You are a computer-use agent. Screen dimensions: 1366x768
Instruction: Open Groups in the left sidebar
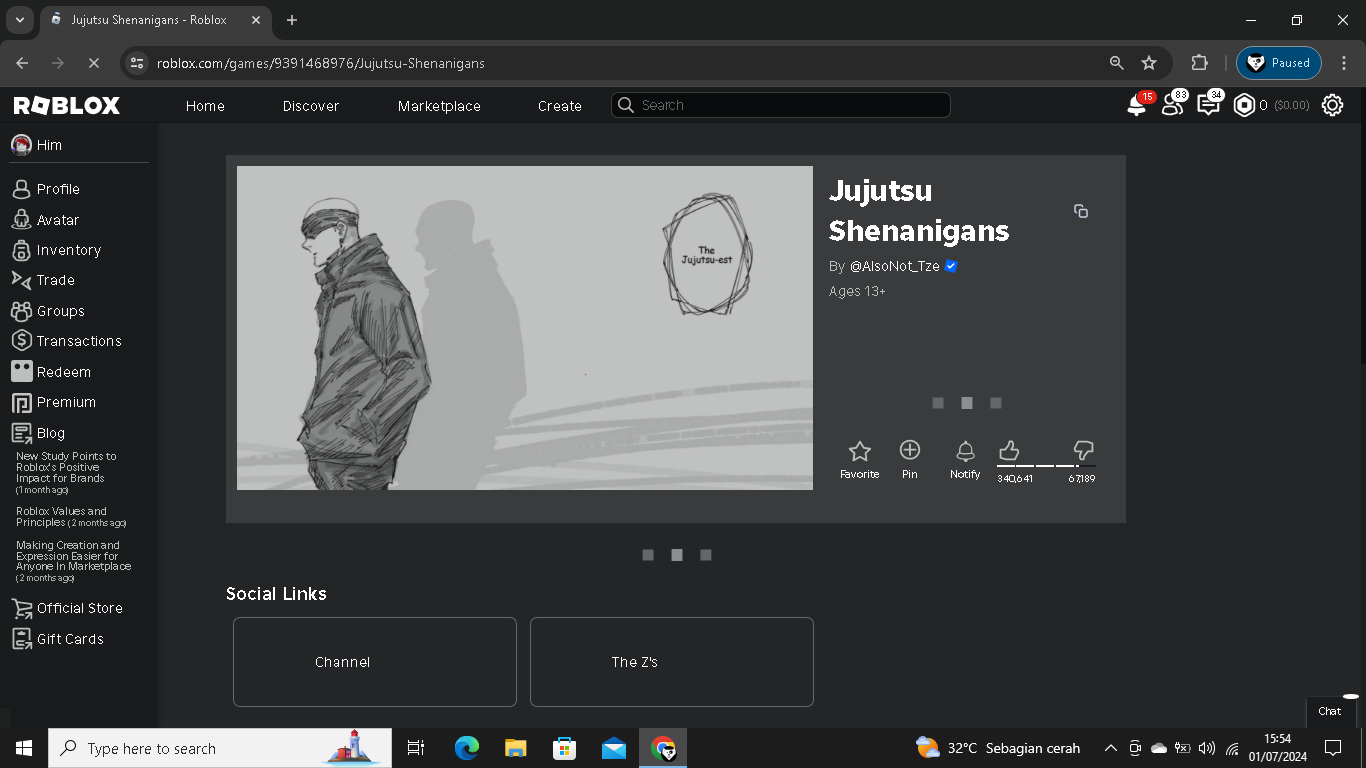pos(60,311)
